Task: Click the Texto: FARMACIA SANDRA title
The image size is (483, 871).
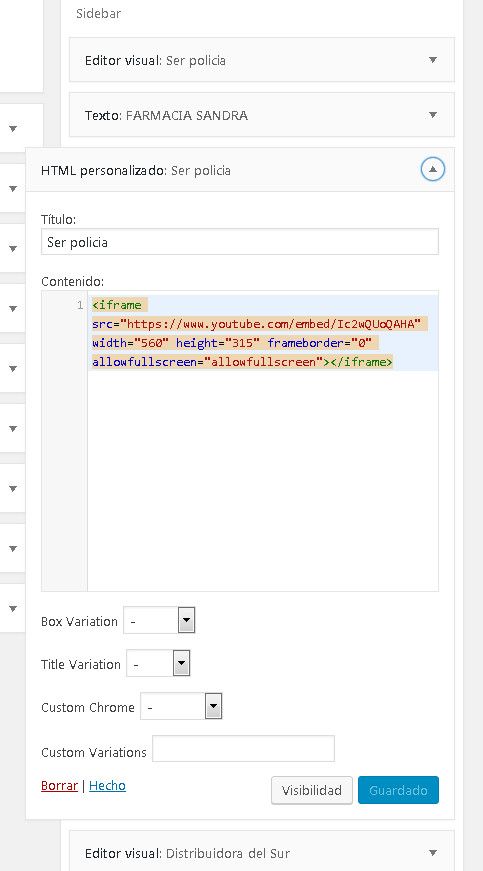Action: point(167,116)
